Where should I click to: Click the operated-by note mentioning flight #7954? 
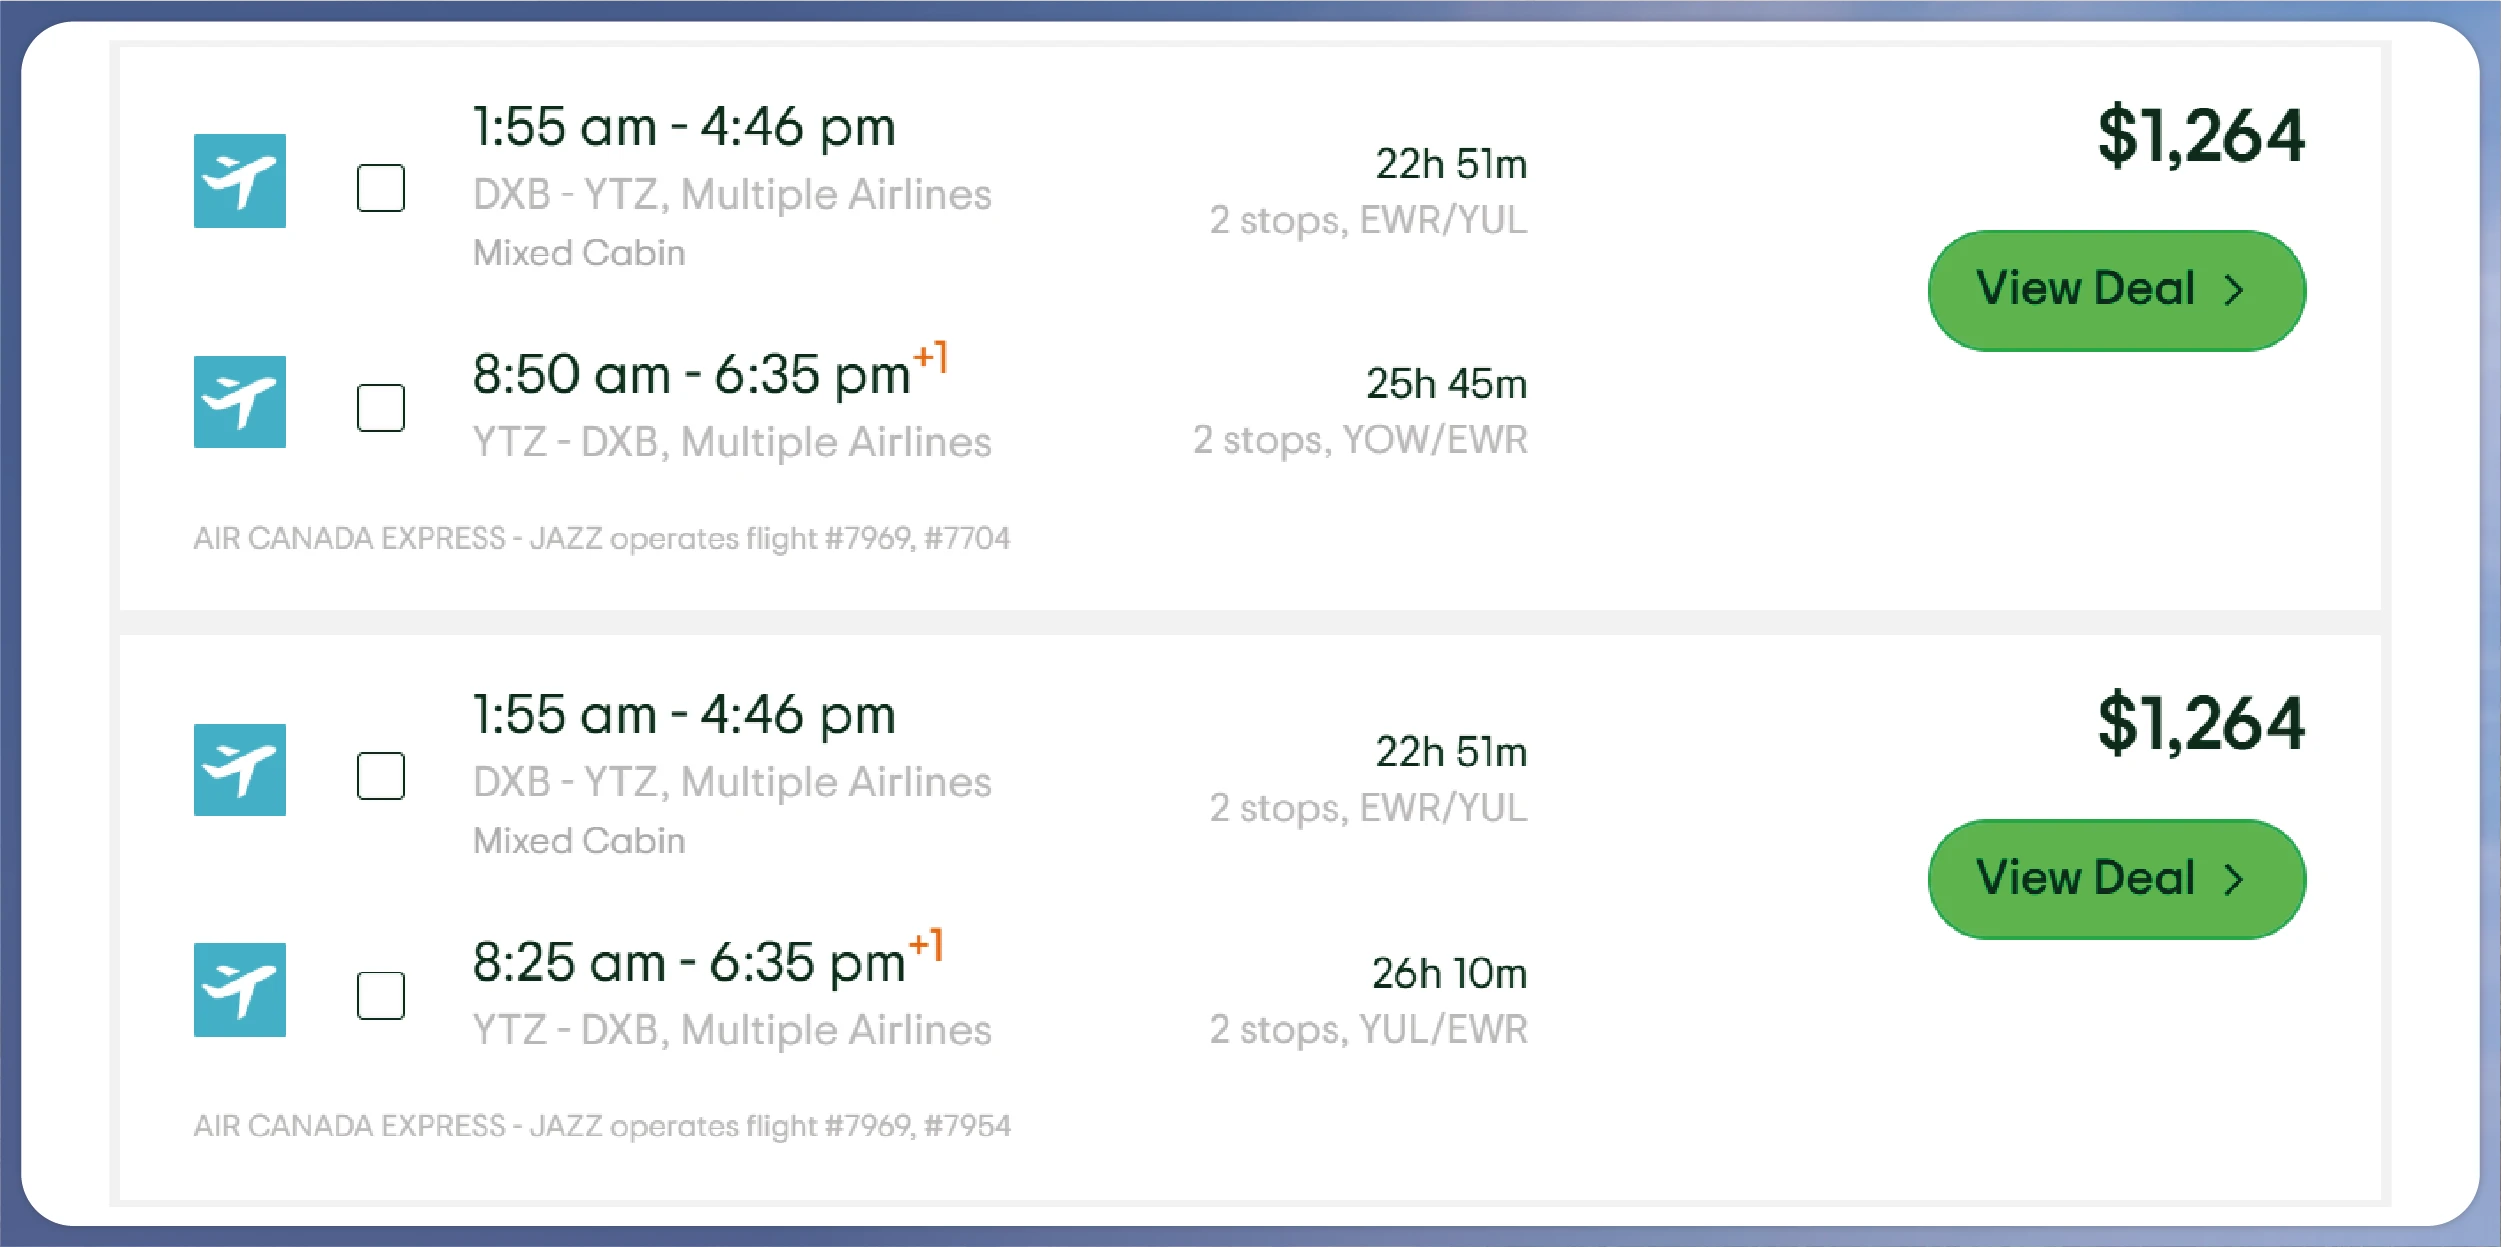[x=601, y=1126]
